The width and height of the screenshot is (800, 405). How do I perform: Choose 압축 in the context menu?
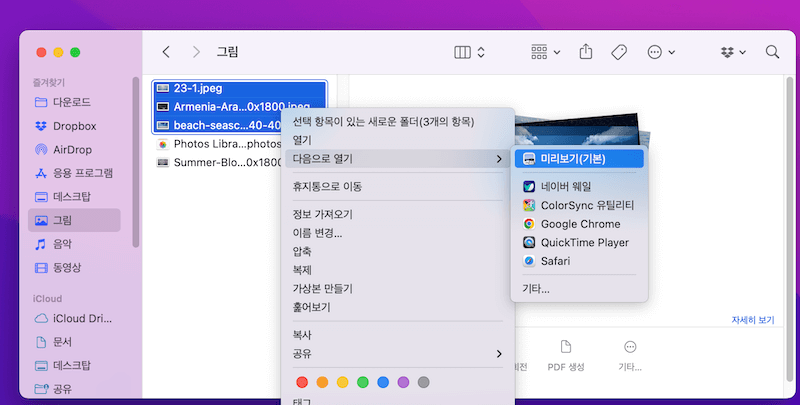397,251
